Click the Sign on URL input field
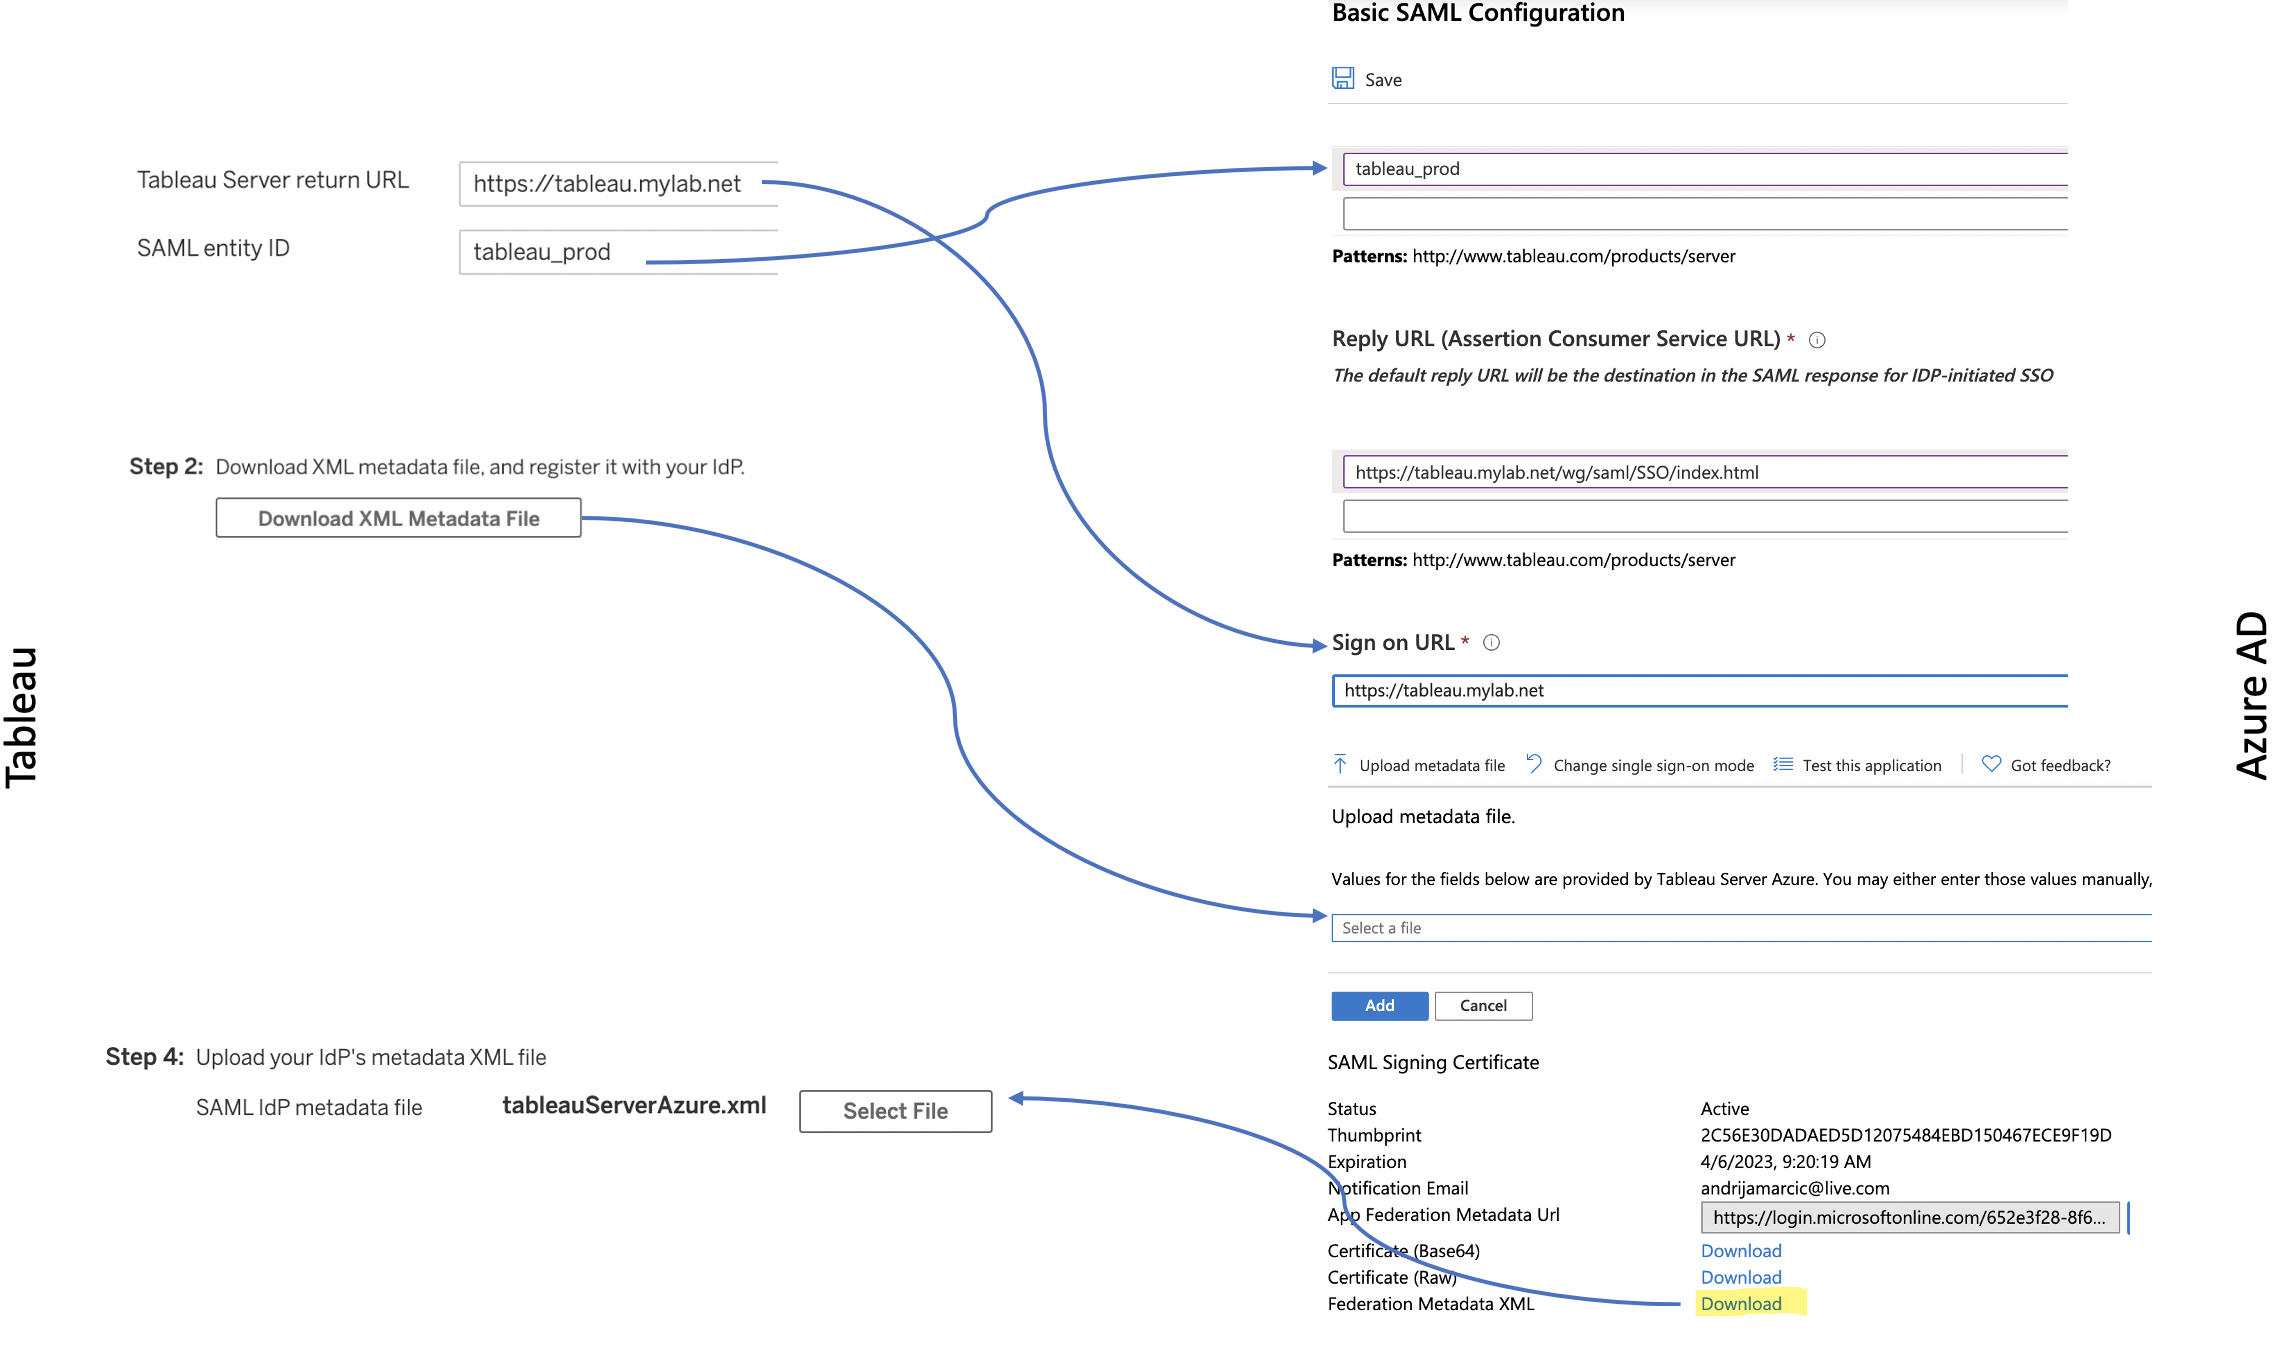Viewport: 2284px width, 1348px height. (1700, 691)
